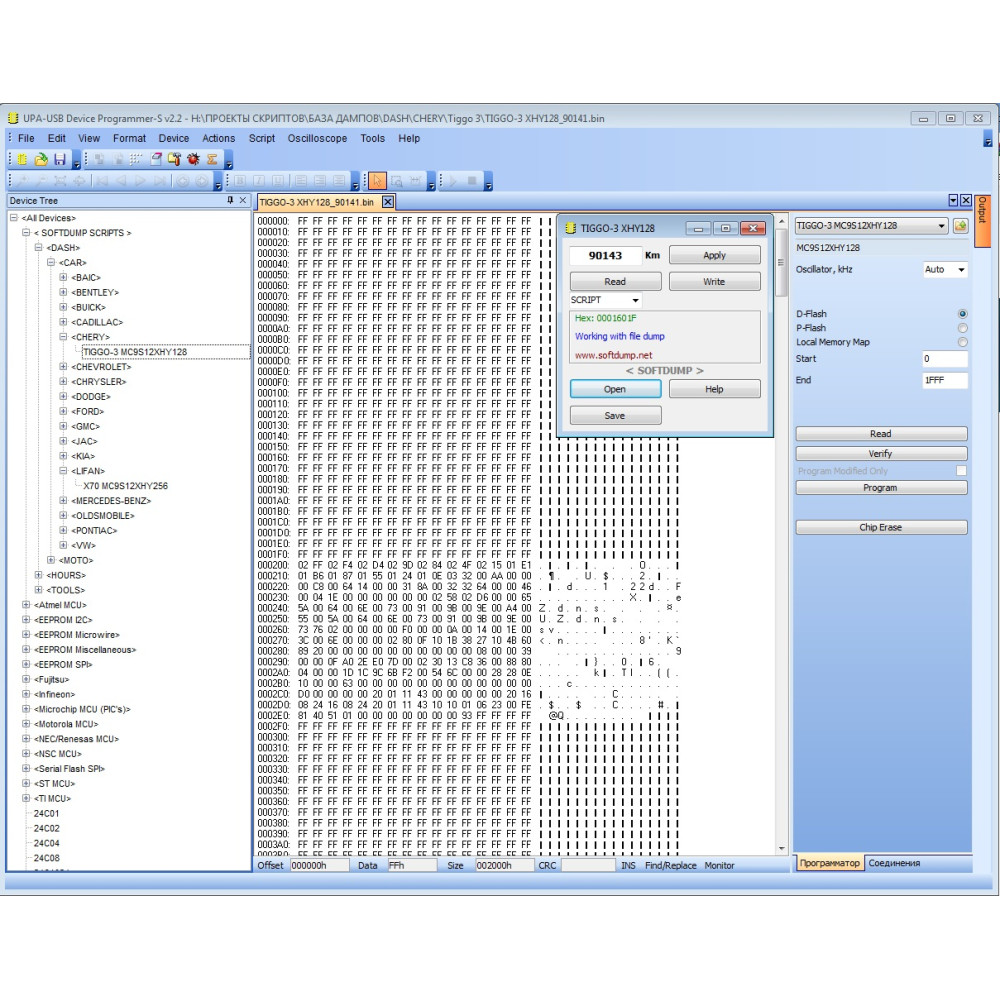Tick the Program Modified Only checkbox
1000x1000 pixels.
(961, 471)
